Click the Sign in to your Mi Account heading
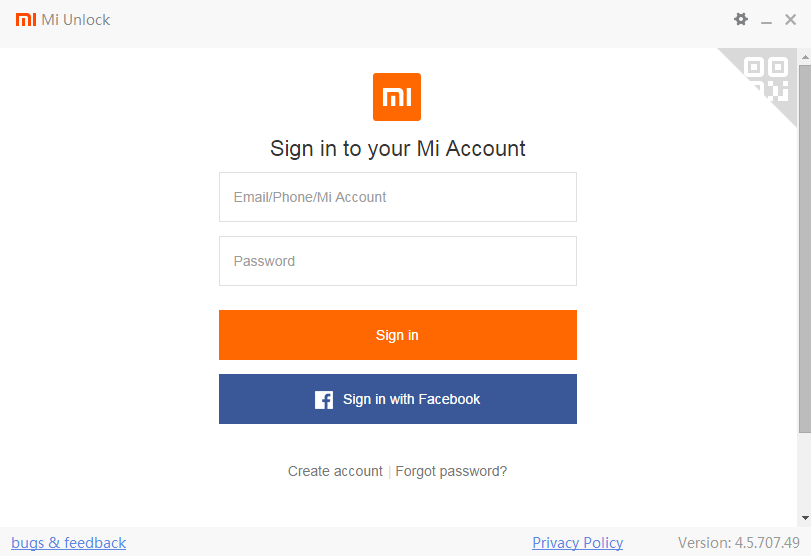This screenshot has height=556, width=811. [x=397, y=149]
